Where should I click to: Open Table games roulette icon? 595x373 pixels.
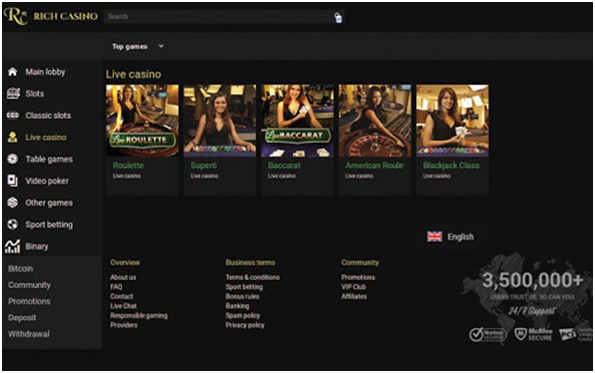tap(13, 159)
